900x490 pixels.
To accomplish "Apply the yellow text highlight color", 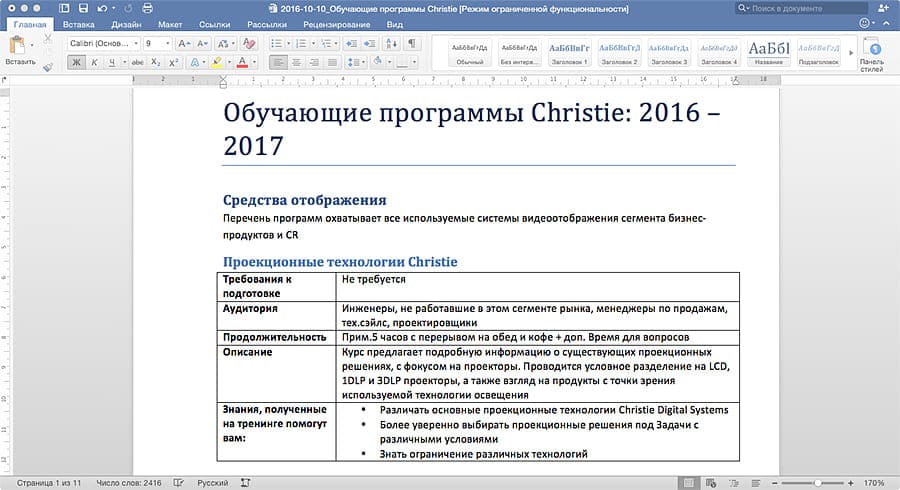I will (217, 62).
